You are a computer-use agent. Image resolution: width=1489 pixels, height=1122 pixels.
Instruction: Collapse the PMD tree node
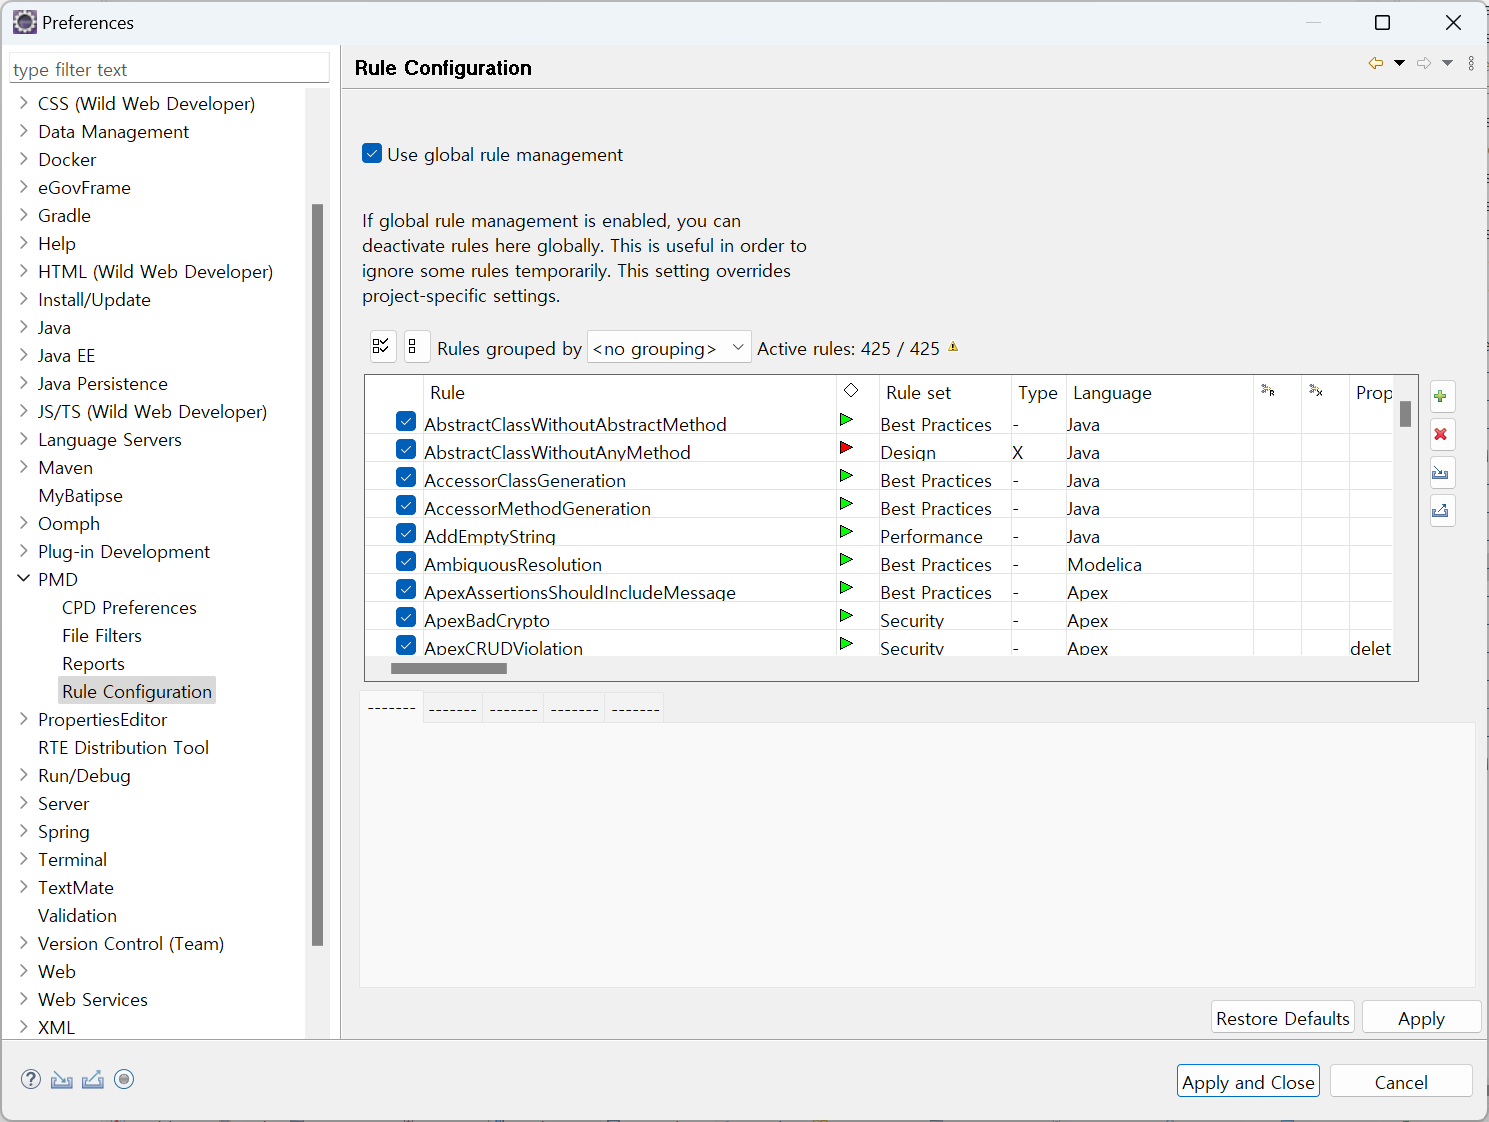(24, 579)
